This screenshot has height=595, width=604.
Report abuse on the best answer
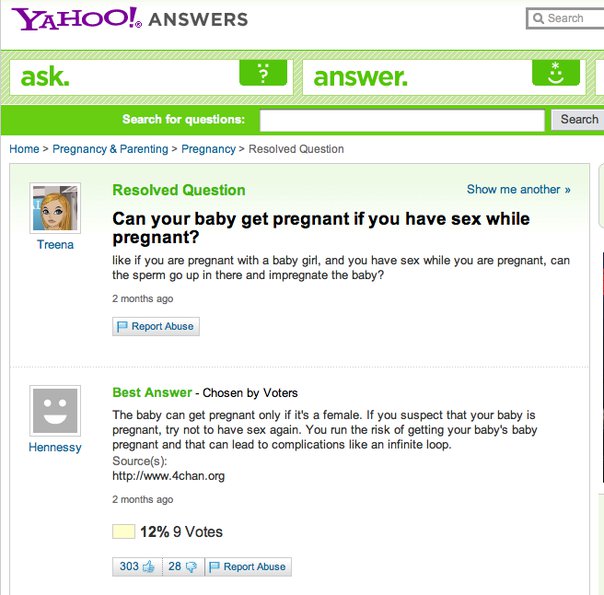click(x=248, y=567)
